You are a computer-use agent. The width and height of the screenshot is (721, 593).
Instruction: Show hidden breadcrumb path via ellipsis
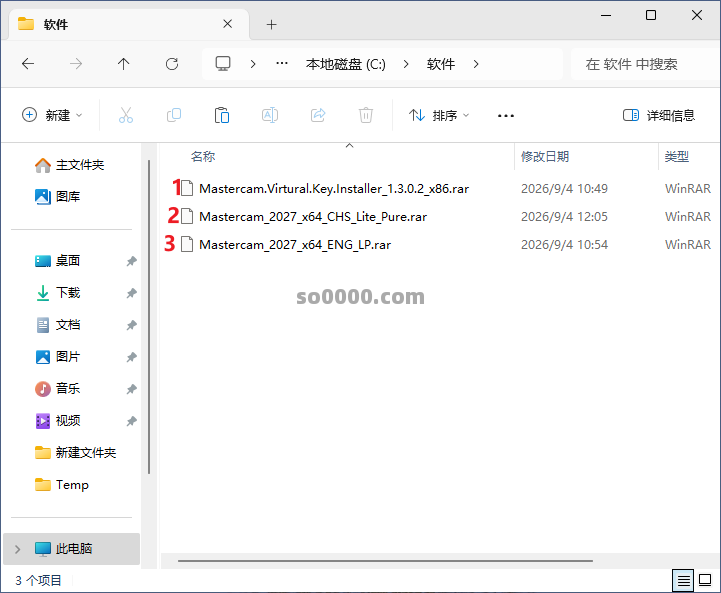tap(282, 63)
